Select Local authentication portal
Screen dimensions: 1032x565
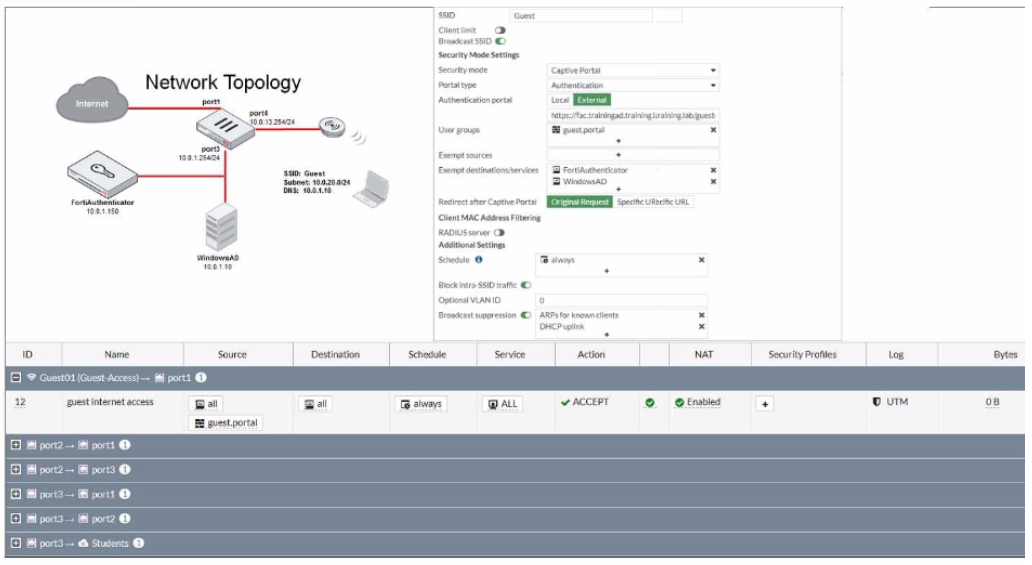click(x=560, y=100)
